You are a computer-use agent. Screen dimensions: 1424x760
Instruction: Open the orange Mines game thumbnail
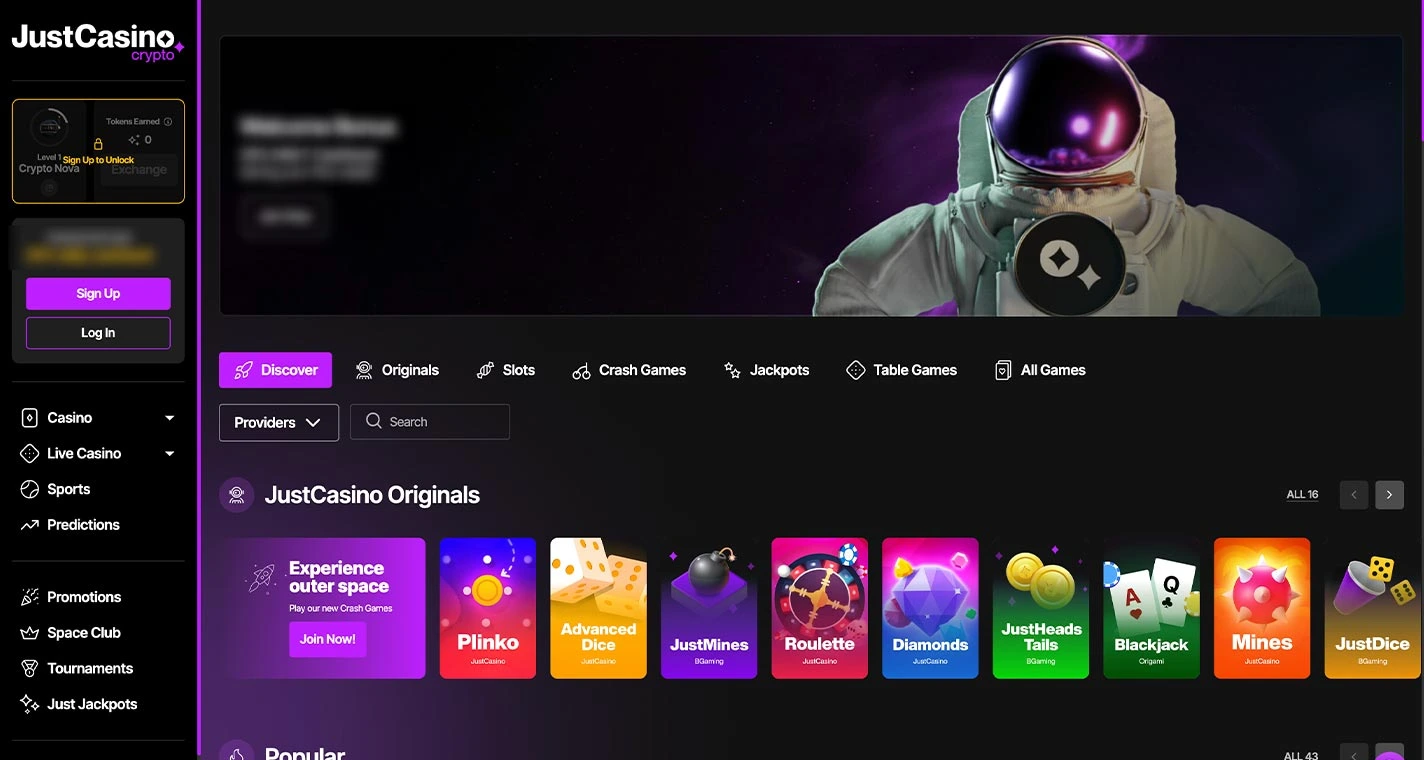(x=1262, y=608)
